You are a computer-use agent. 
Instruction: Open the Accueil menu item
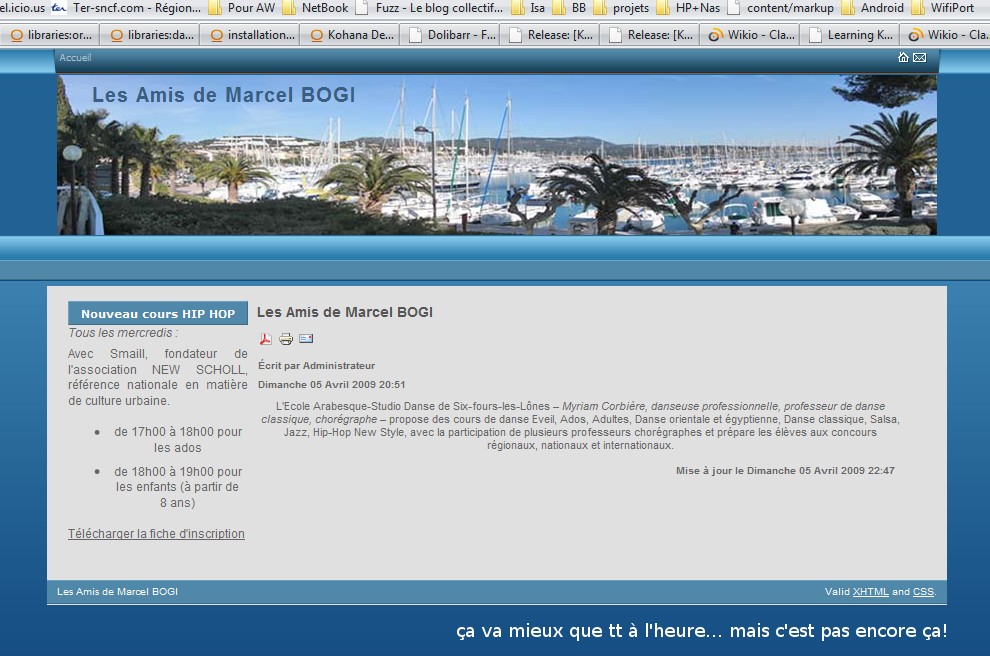(75, 57)
